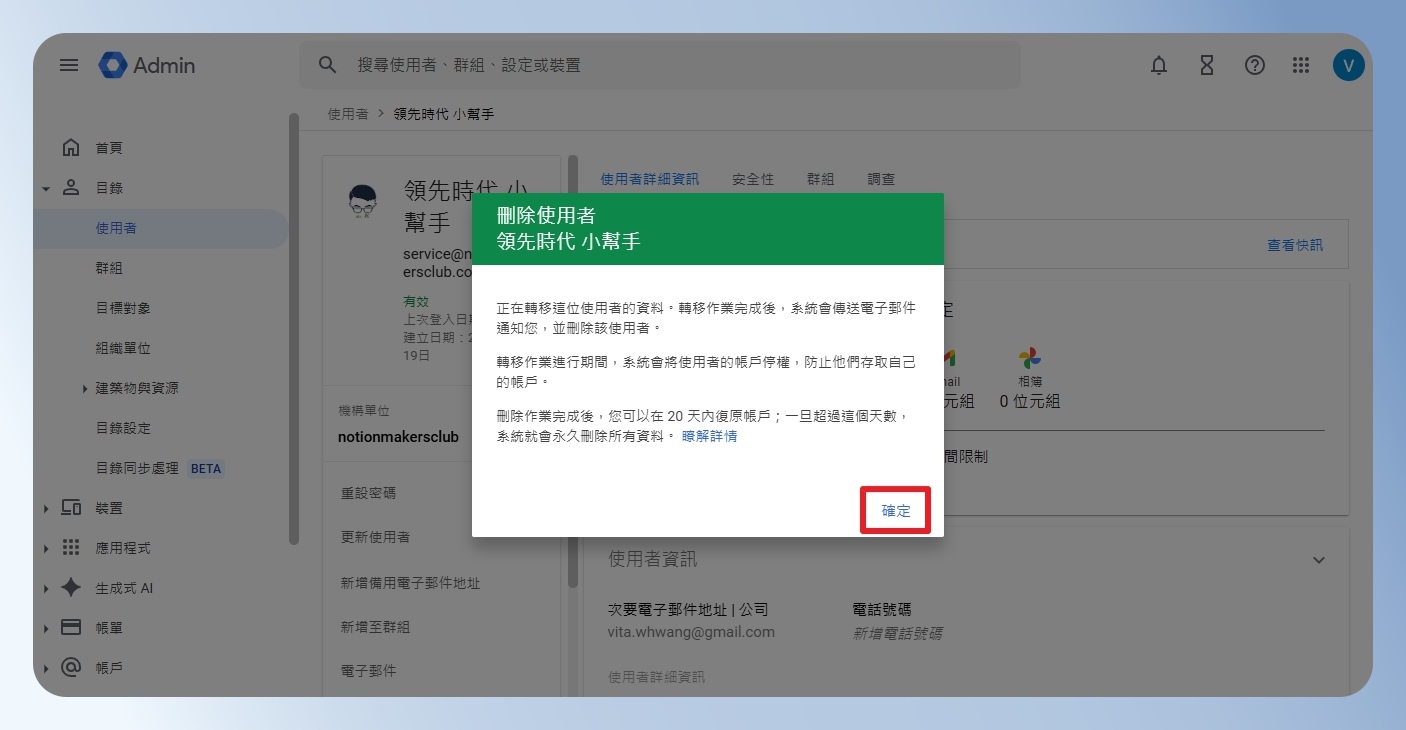Expand the 帳戶 section arrow
Image resolution: width=1406 pixels, height=730 pixels.
46,668
